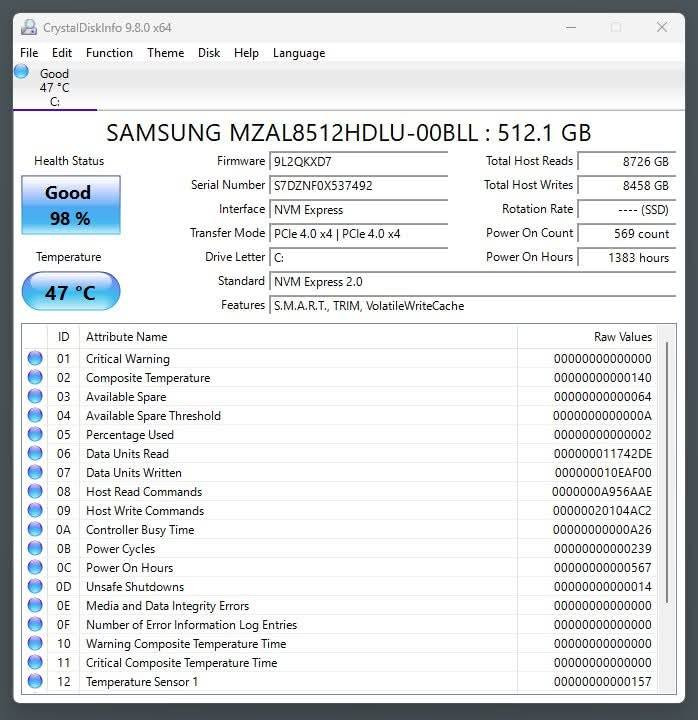The image size is (698, 720).
Task: Click status orb for Percentage Used row
Action: tap(35, 434)
